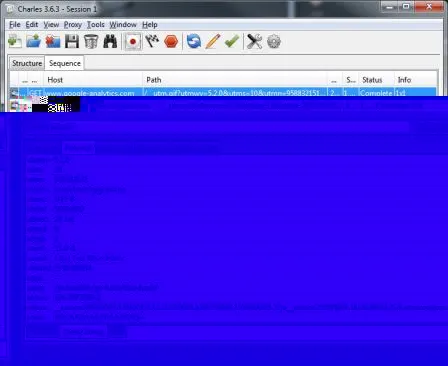Screen dimensions: 448x366
Task: Toggle throttling with the checkered flag icon
Action: (152, 41)
